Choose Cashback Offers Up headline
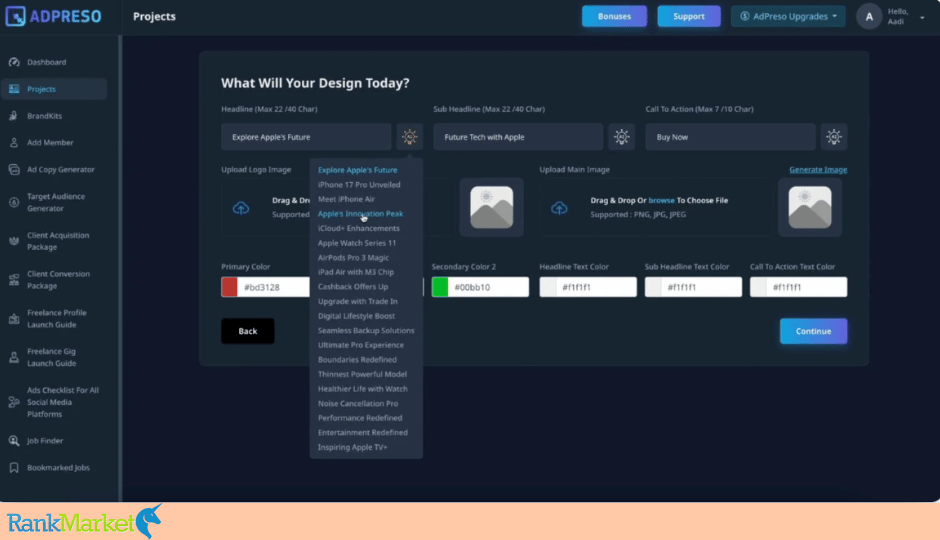The width and height of the screenshot is (940, 540). click(352, 286)
